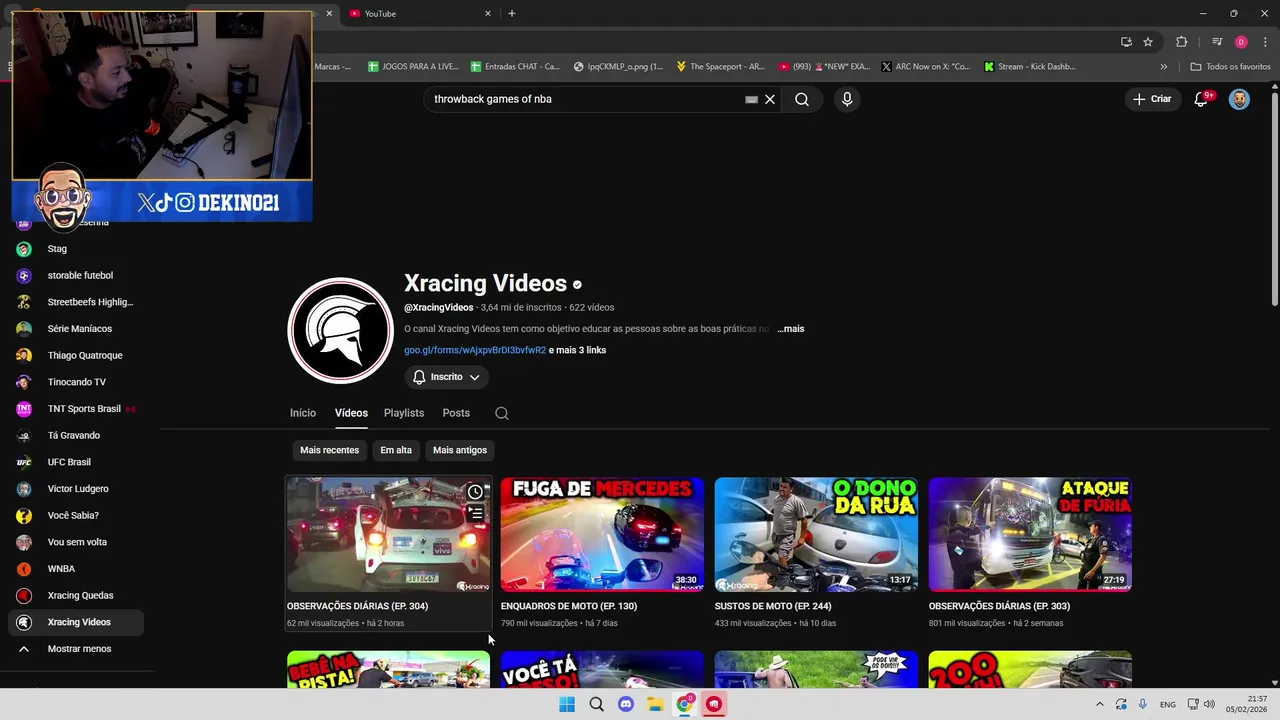1280x720 pixels.
Task: Open the OBSERVAÇÕES DIÁRIAS (EP. 304) title
Action: (x=357, y=606)
